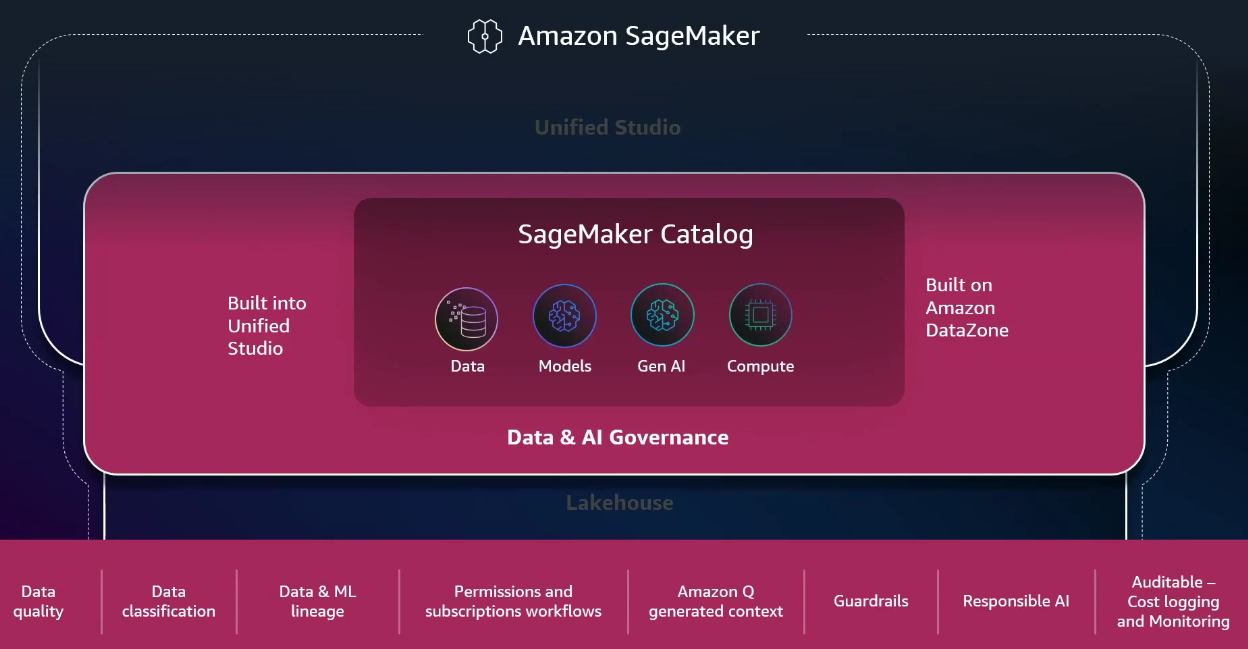The height and width of the screenshot is (649, 1248).
Task: Open Permissions and subscriptions workflows item
Action: pos(513,601)
